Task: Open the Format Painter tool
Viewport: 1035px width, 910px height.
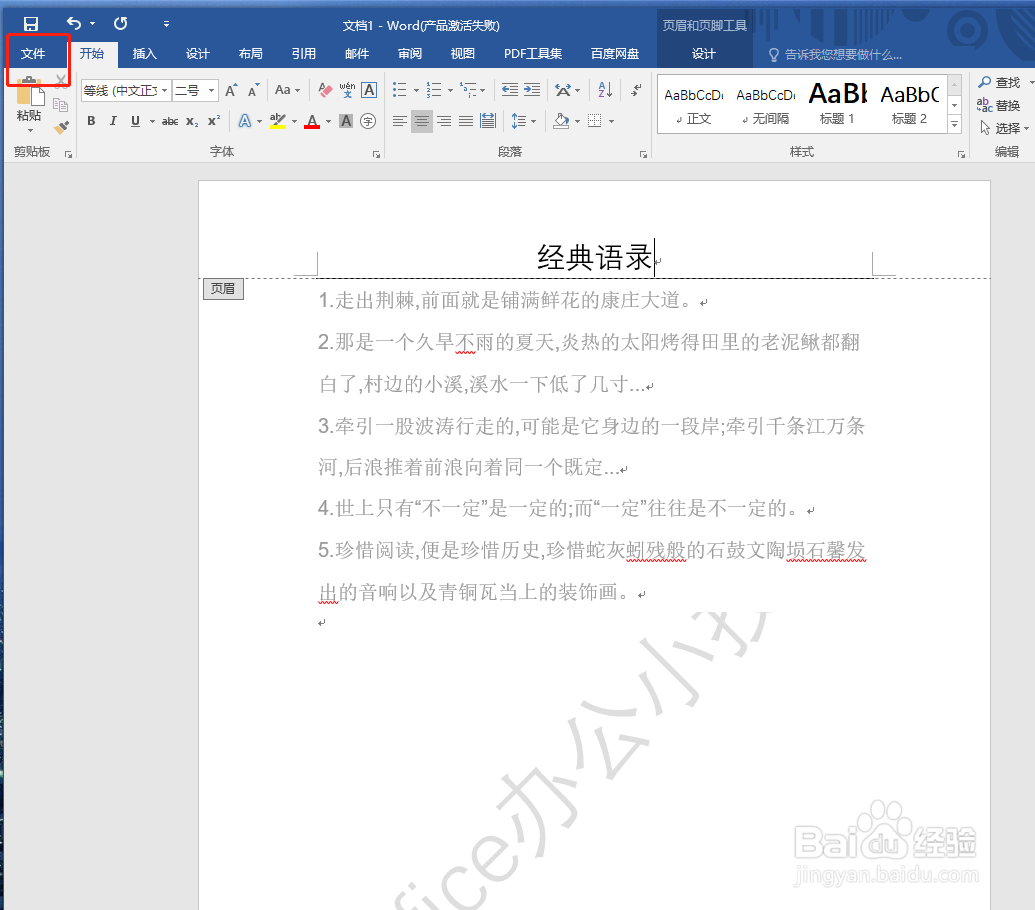Action: click(x=60, y=127)
